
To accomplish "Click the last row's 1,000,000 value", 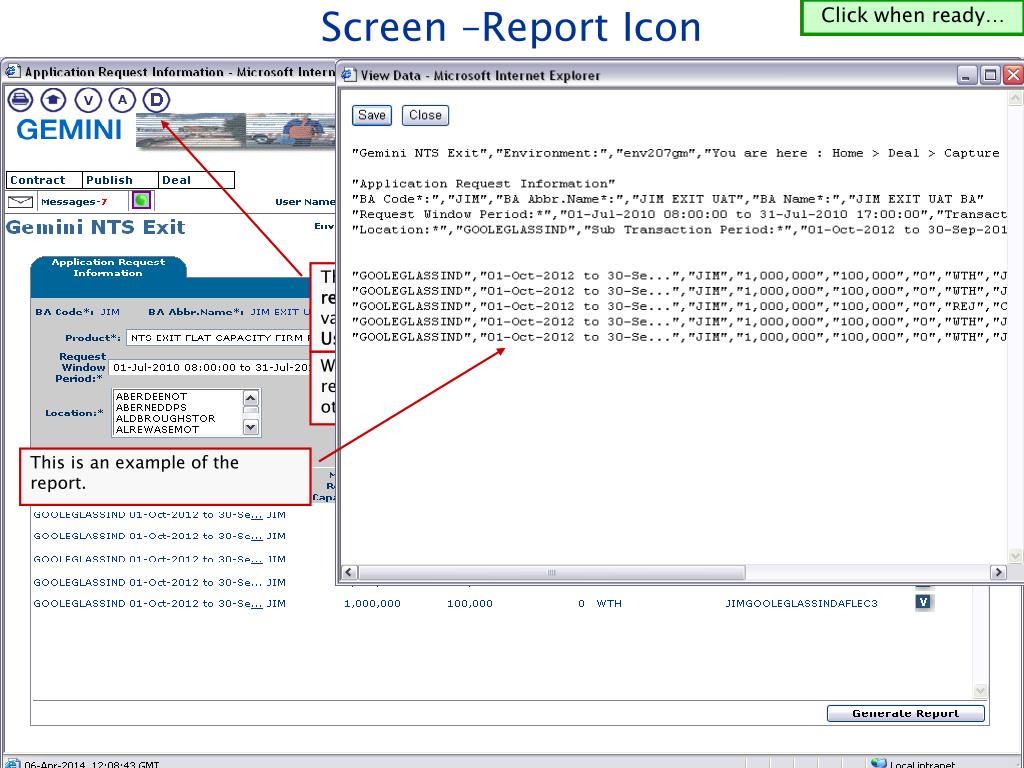I will tap(372, 603).
